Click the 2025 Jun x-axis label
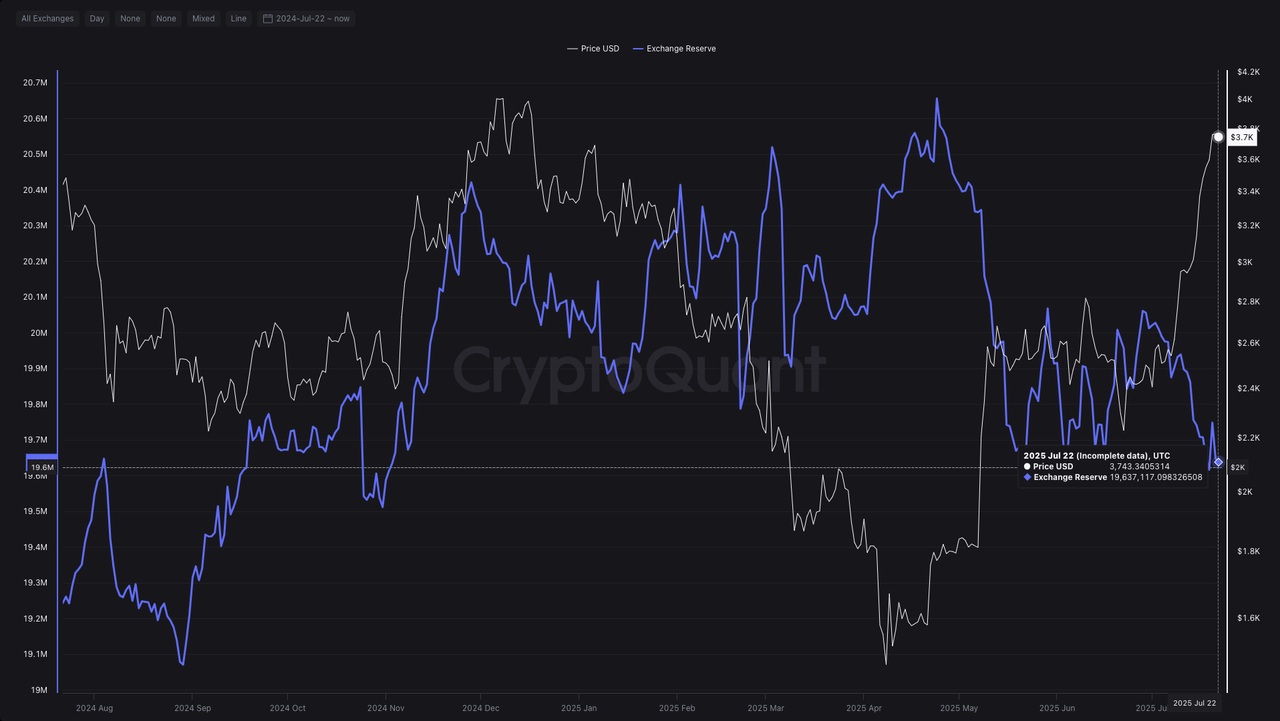 point(1057,708)
